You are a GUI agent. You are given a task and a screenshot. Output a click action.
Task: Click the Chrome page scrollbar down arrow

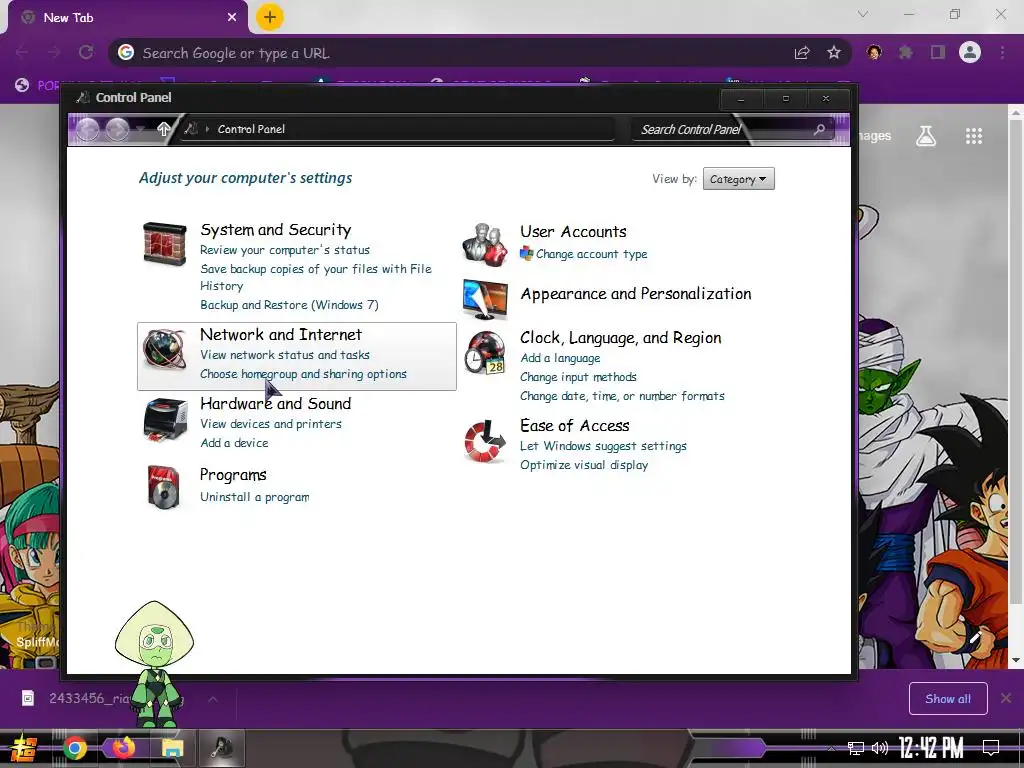click(1016, 660)
